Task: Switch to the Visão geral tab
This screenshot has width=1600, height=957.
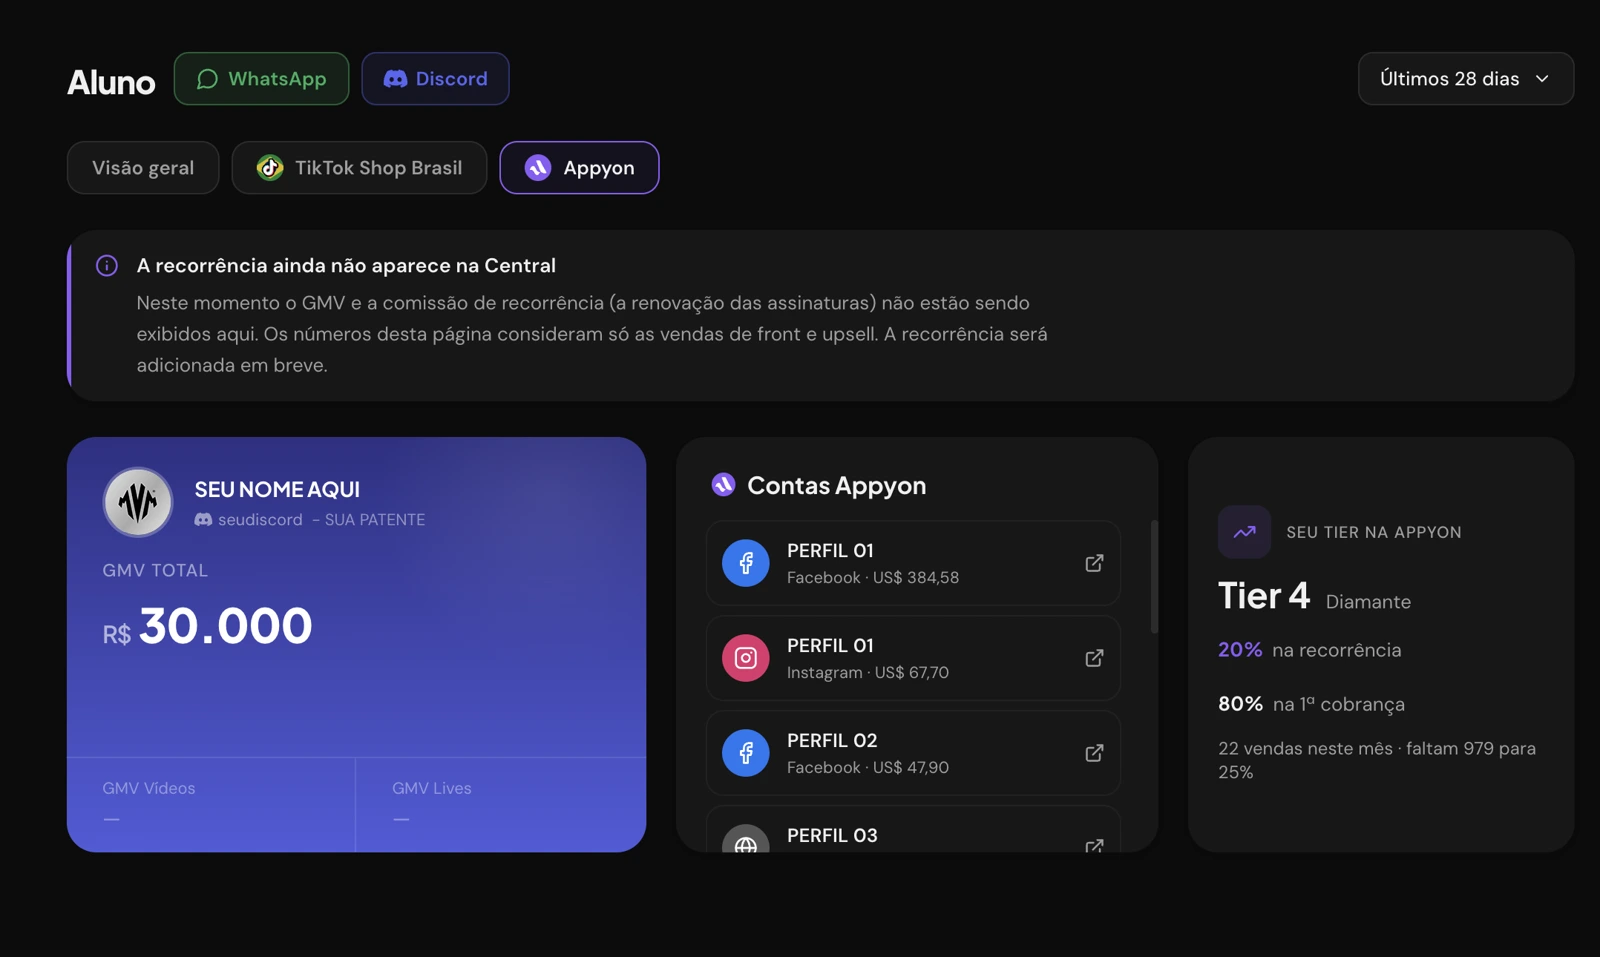Action: pyautogui.click(x=143, y=168)
